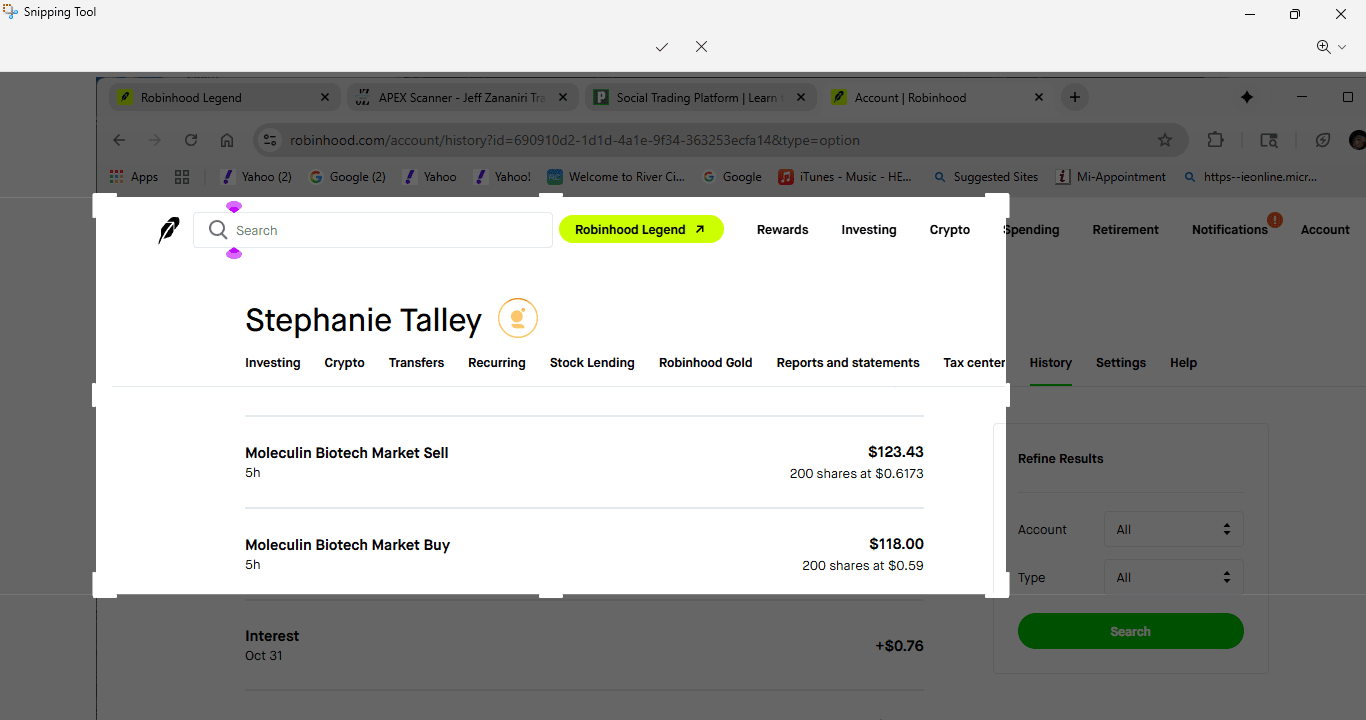Open the Settings tab
This screenshot has width=1366, height=720.
(1121, 363)
